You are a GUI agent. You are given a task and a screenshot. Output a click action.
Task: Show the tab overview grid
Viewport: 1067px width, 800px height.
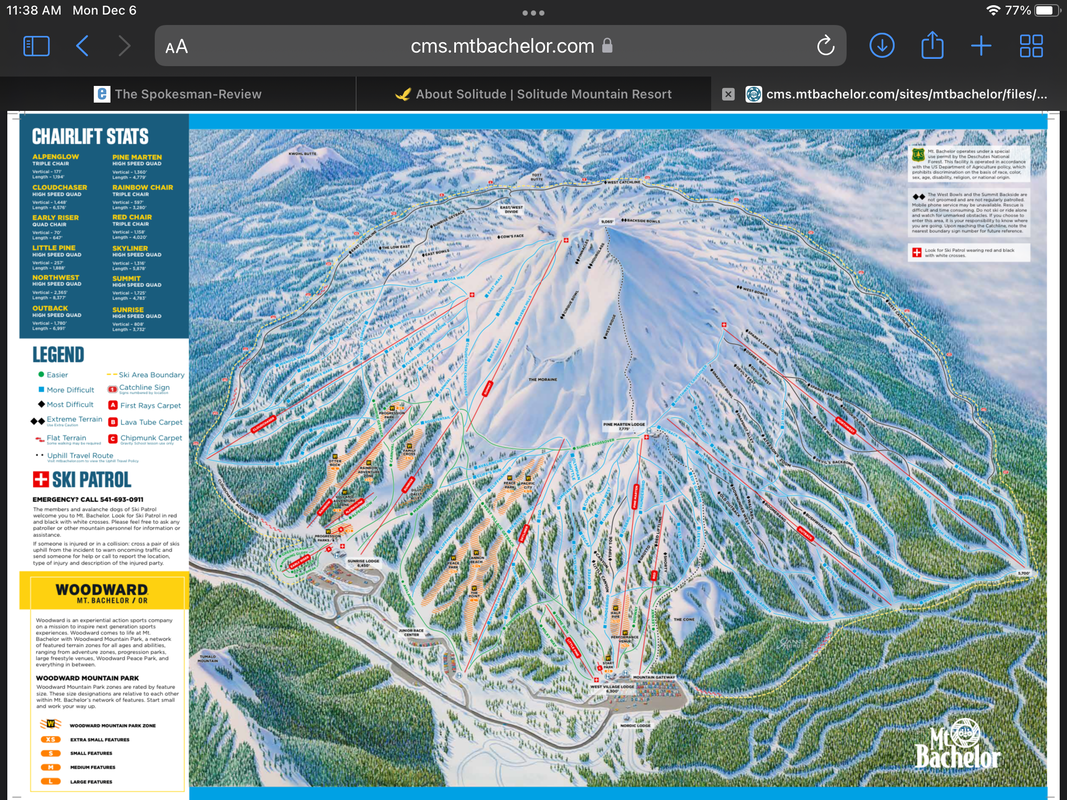1031,46
